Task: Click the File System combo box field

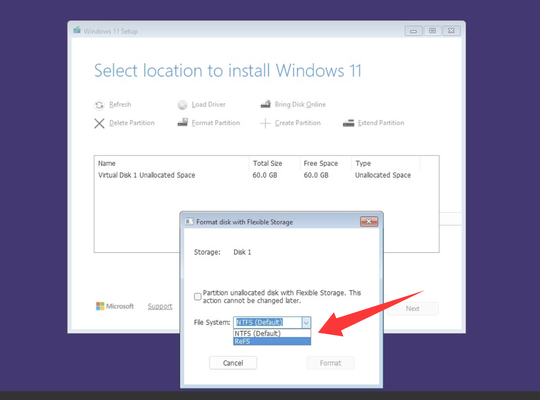Action: 272,323
